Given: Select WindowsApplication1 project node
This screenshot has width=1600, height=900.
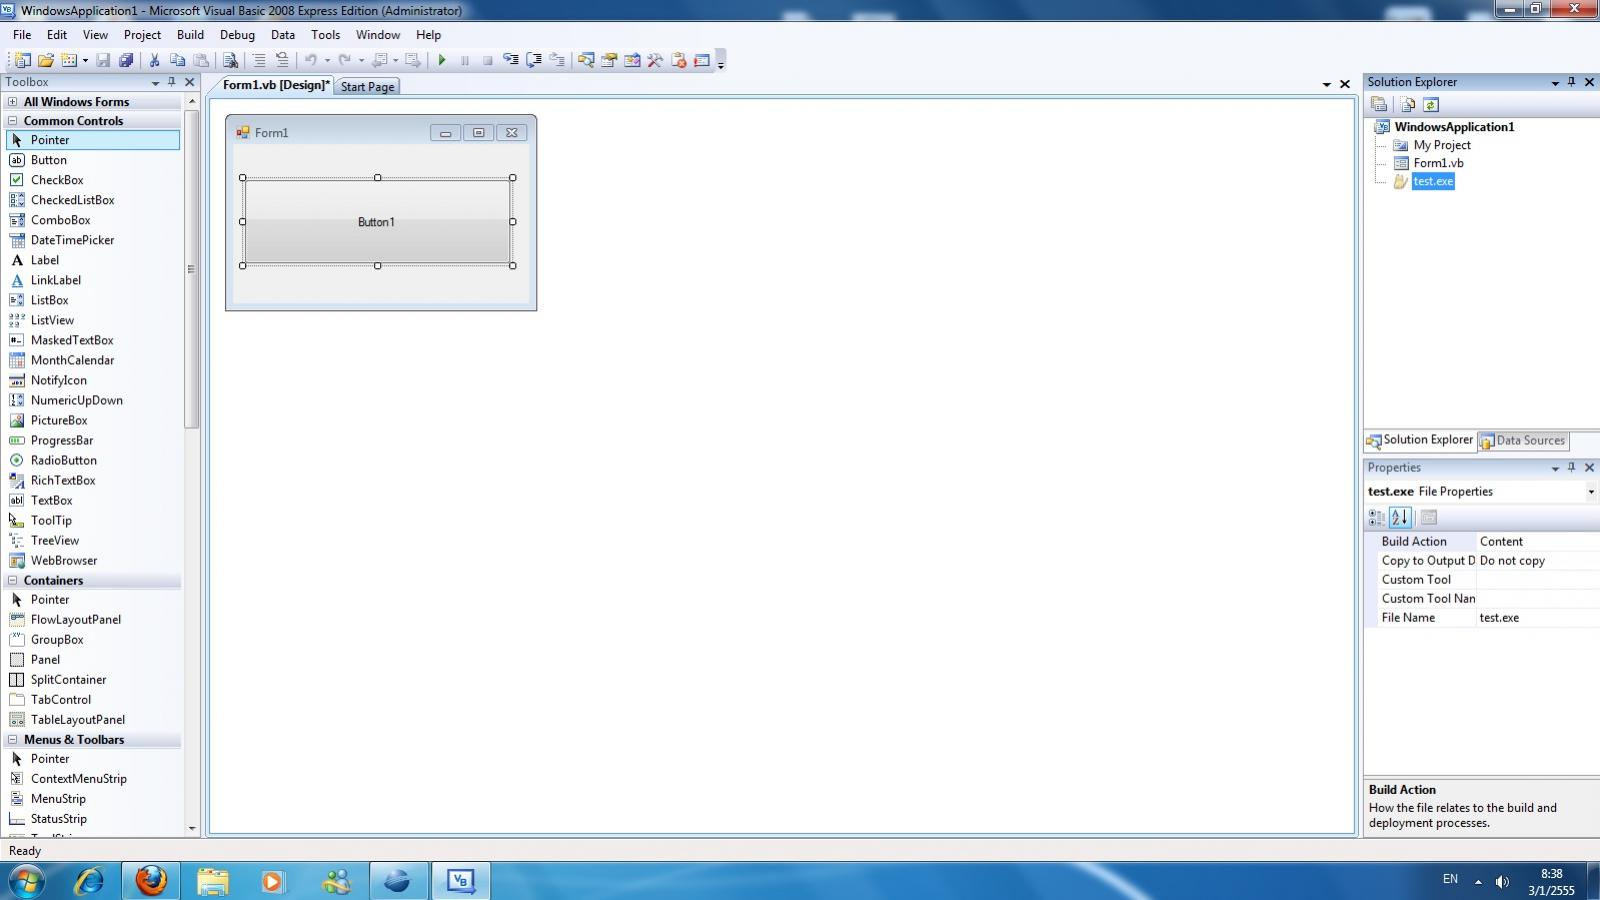Looking at the screenshot, I should point(1454,127).
